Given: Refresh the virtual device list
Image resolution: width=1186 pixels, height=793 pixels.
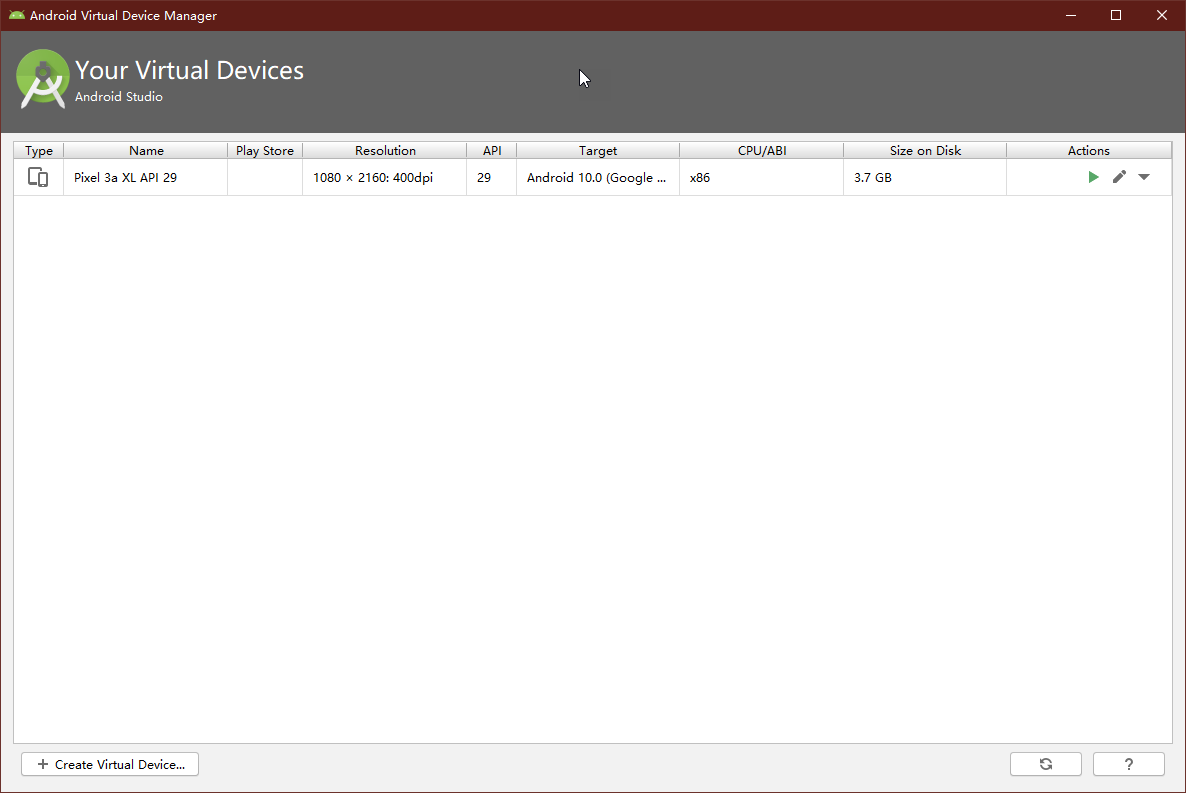Looking at the screenshot, I should pyautogui.click(x=1045, y=763).
